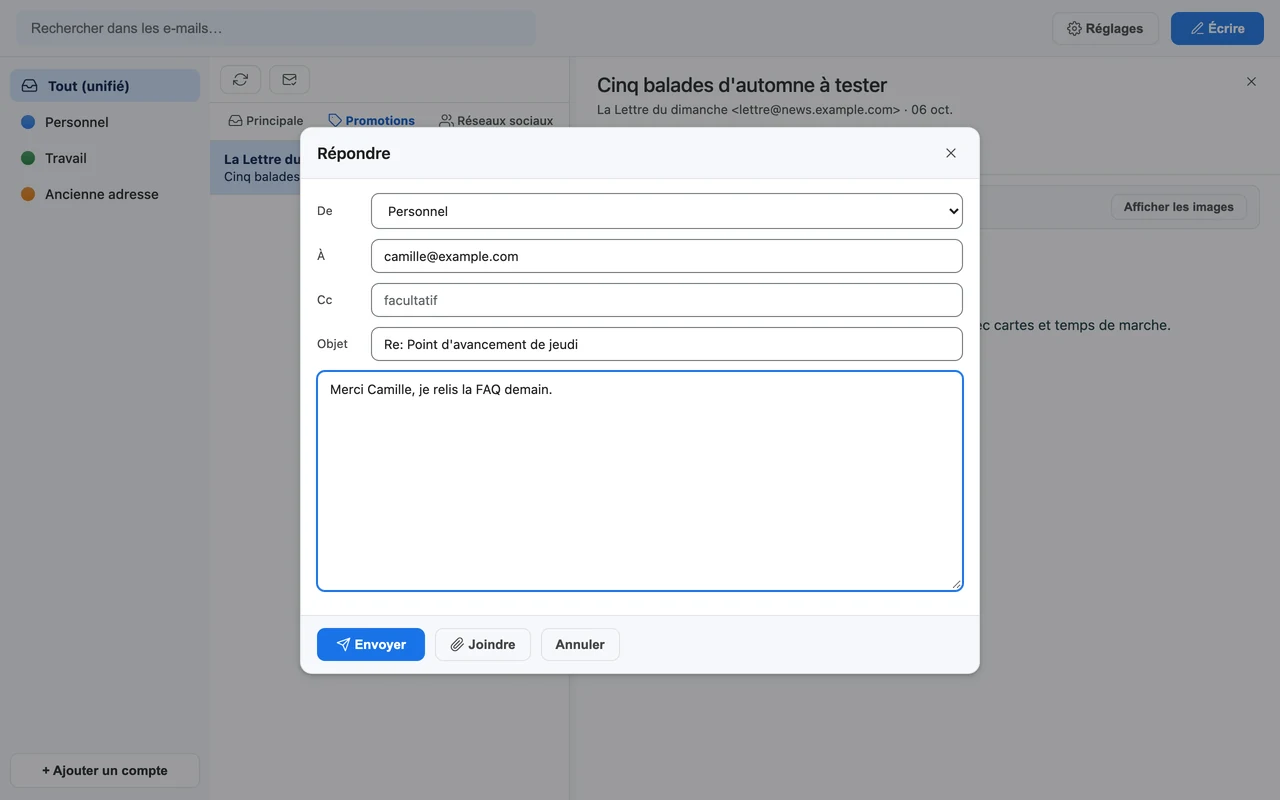Edit the À recipient field
Image resolution: width=1280 pixels, height=800 pixels.
point(666,256)
